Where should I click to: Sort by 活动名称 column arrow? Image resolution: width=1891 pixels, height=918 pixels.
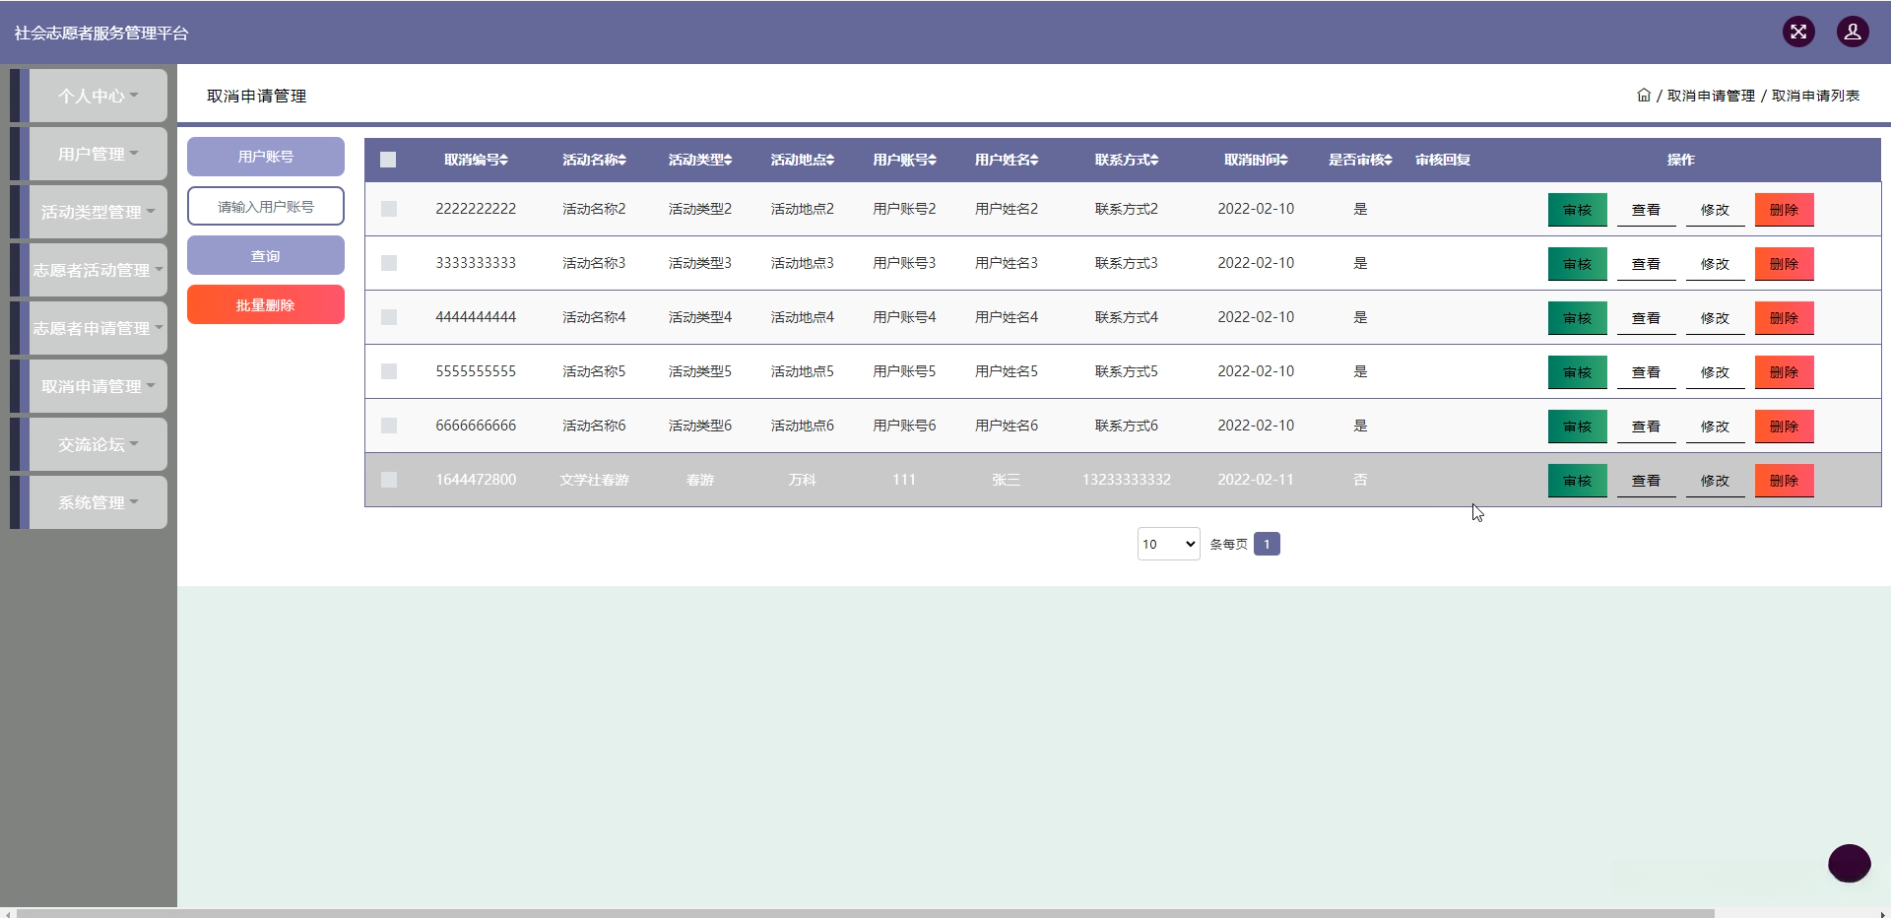coord(621,160)
